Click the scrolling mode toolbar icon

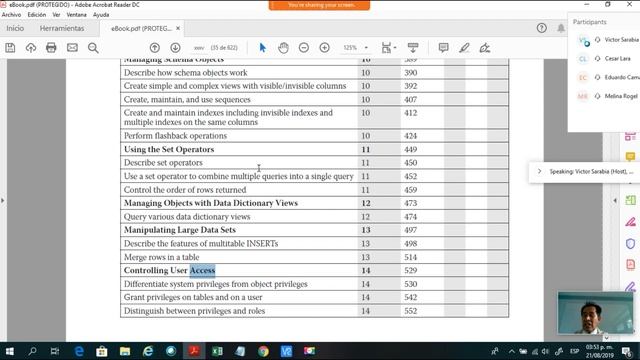pos(413,48)
